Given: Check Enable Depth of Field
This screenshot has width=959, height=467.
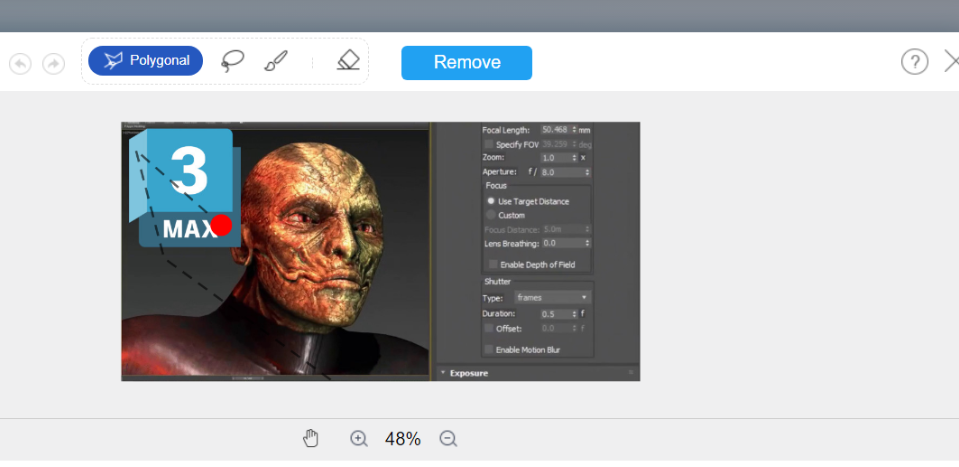Looking at the screenshot, I should 492,264.
